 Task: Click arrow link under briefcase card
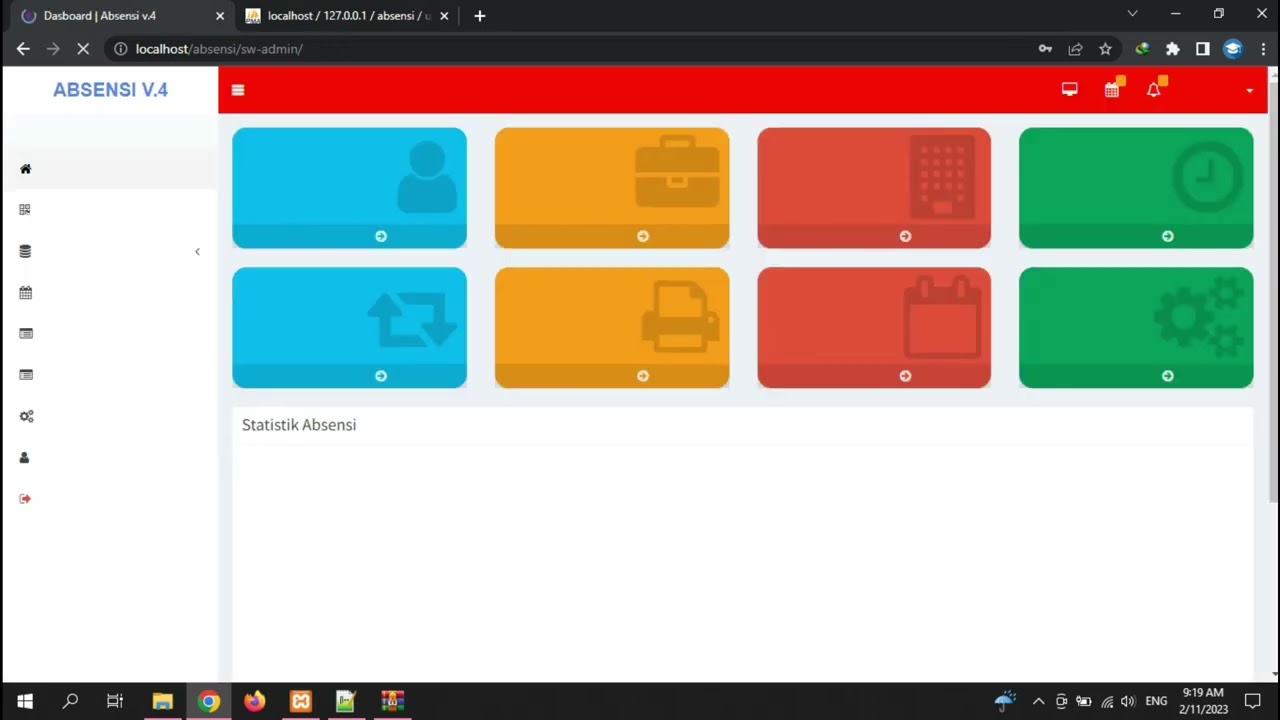[643, 236]
